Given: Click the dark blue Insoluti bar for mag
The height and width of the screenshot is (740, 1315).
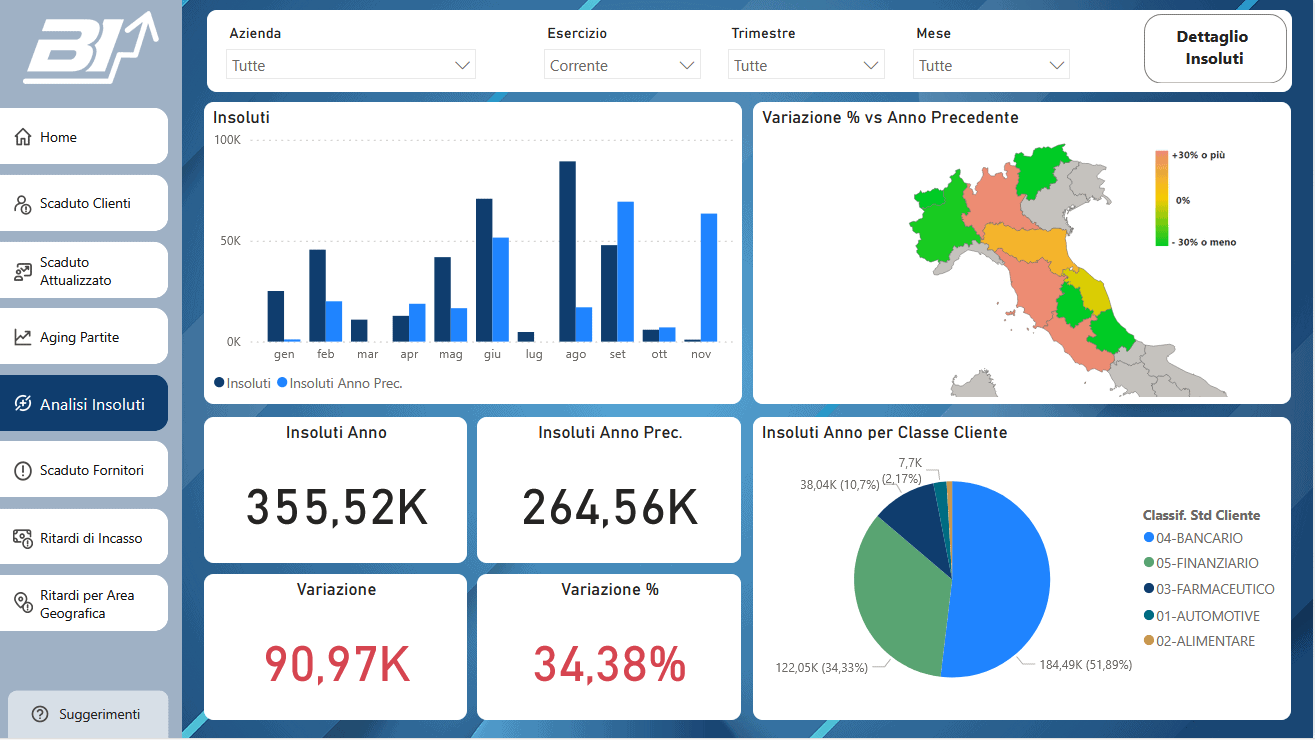Looking at the screenshot, I should click(442, 300).
